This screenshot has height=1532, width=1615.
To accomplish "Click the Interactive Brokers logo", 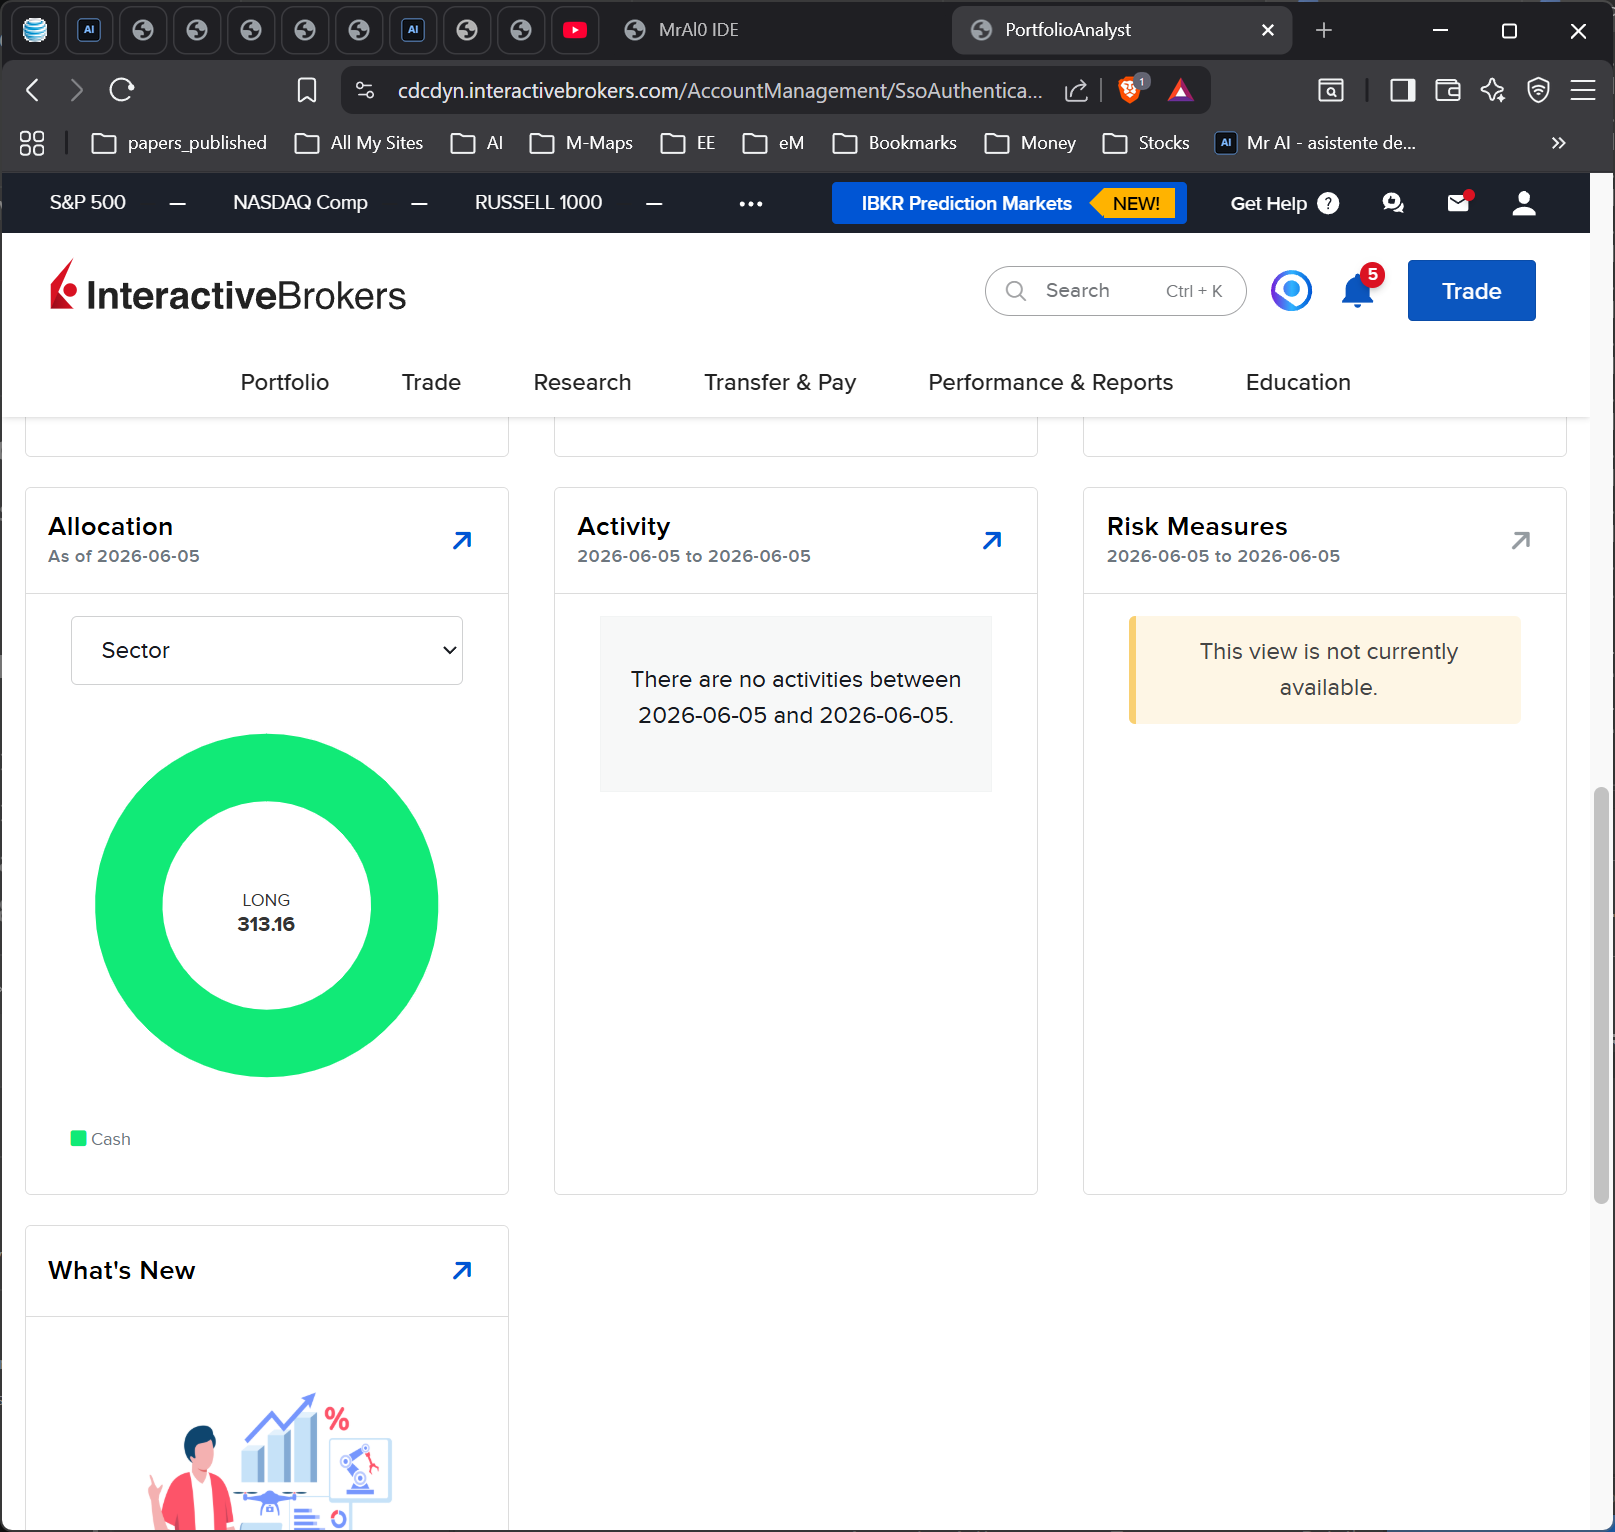I will (x=228, y=288).
